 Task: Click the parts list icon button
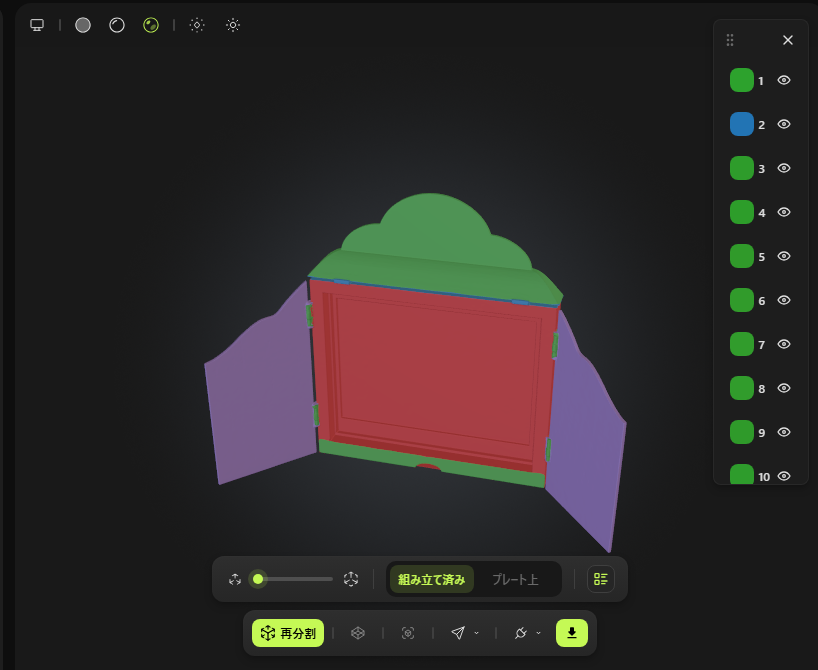(x=600, y=579)
